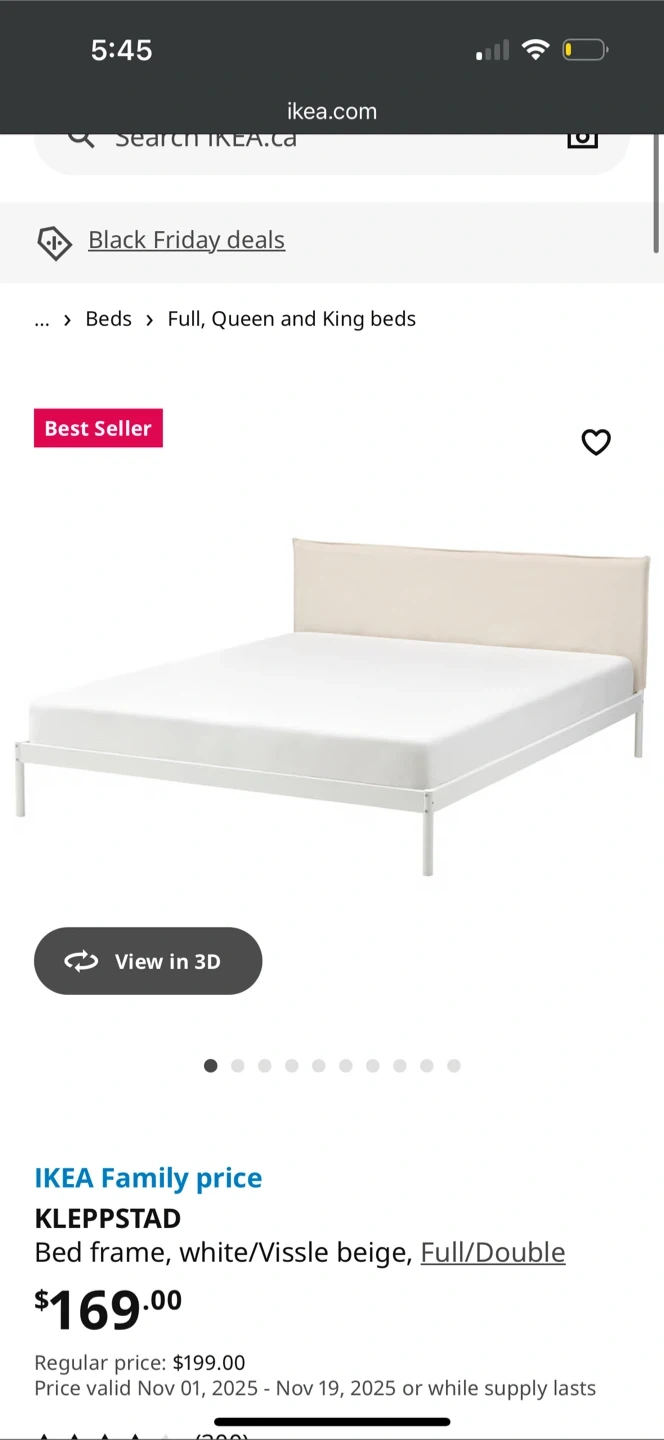Viewport: 664px width, 1440px height.
Task: Go to the Beds breadcrumb
Action: point(109,319)
